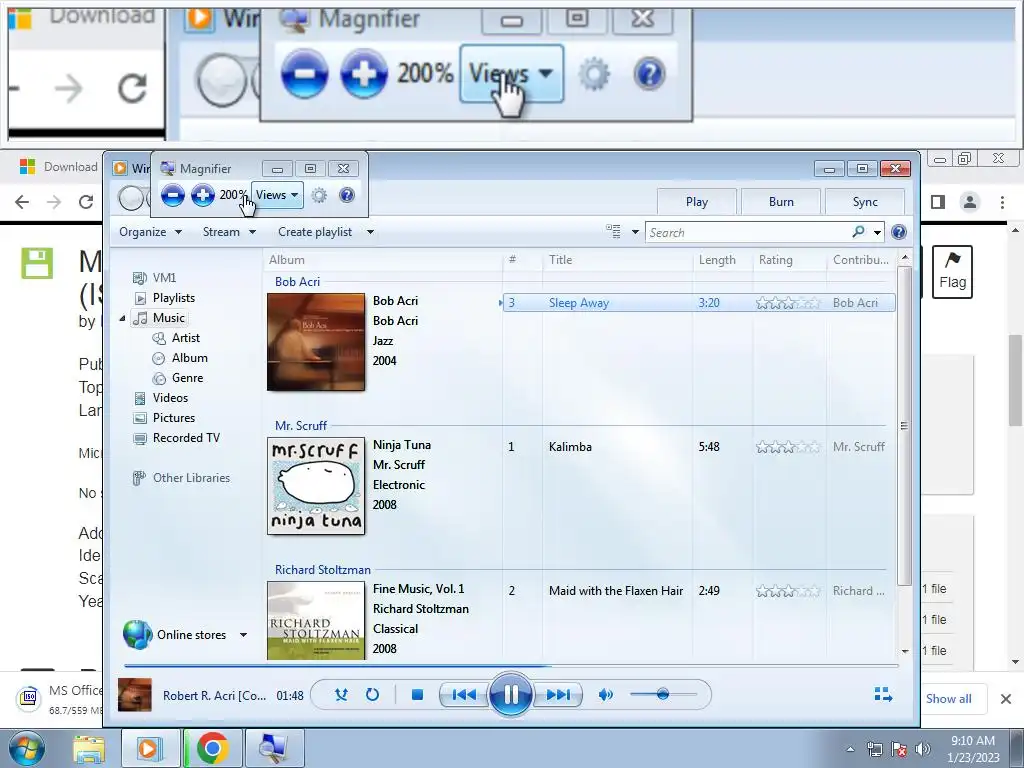Select Videos in navigation pane
Image resolution: width=1024 pixels, height=768 pixels.
pyautogui.click(x=161, y=398)
